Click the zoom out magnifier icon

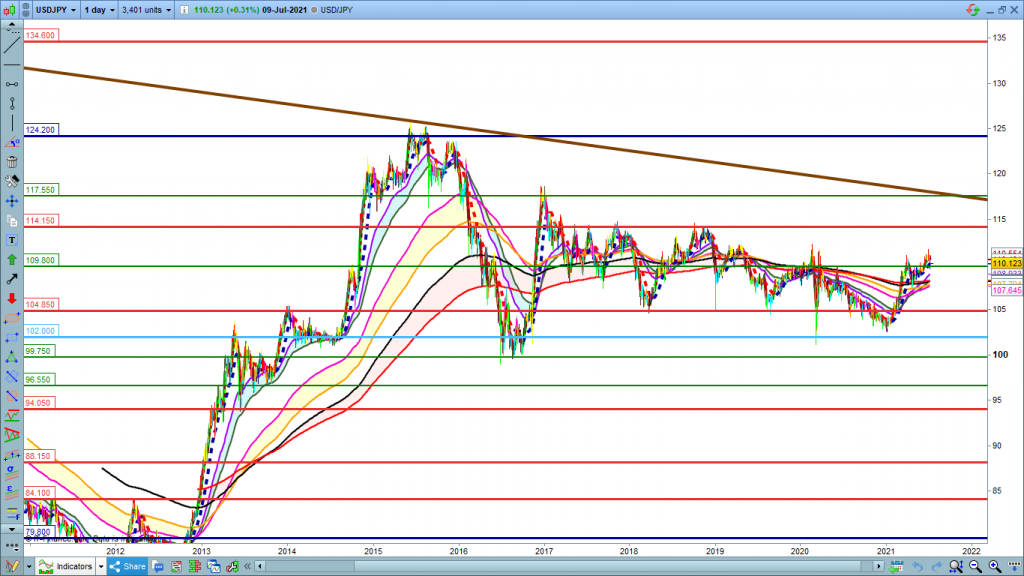pyautogui.click(x=976, y=566)
